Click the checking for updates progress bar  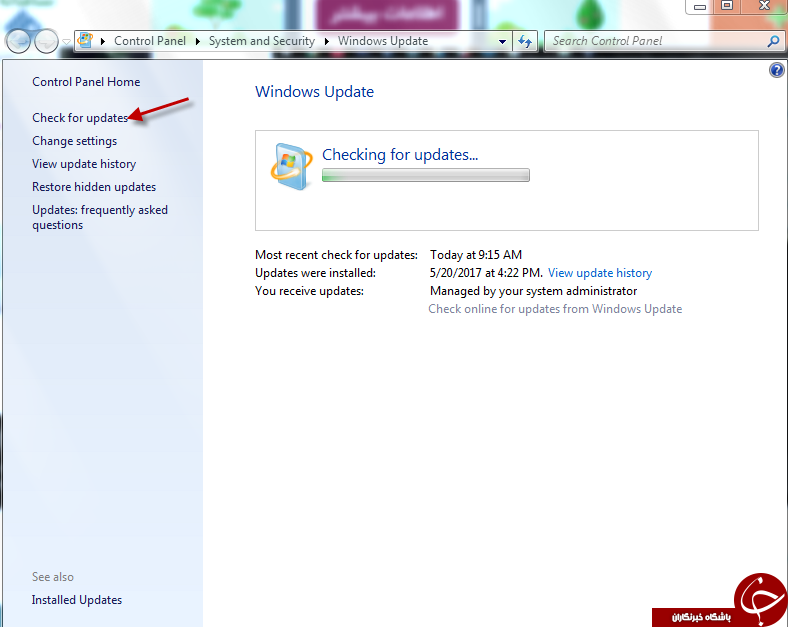coord(426,175)
